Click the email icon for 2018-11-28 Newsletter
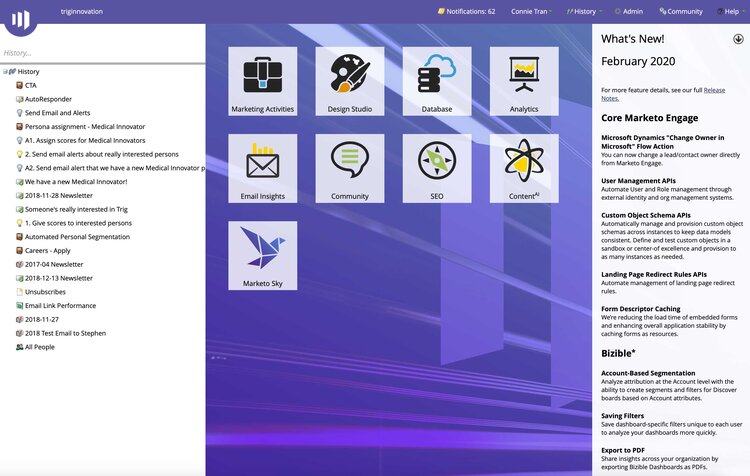This screenshot has width=750, height=476. point(20,196)
